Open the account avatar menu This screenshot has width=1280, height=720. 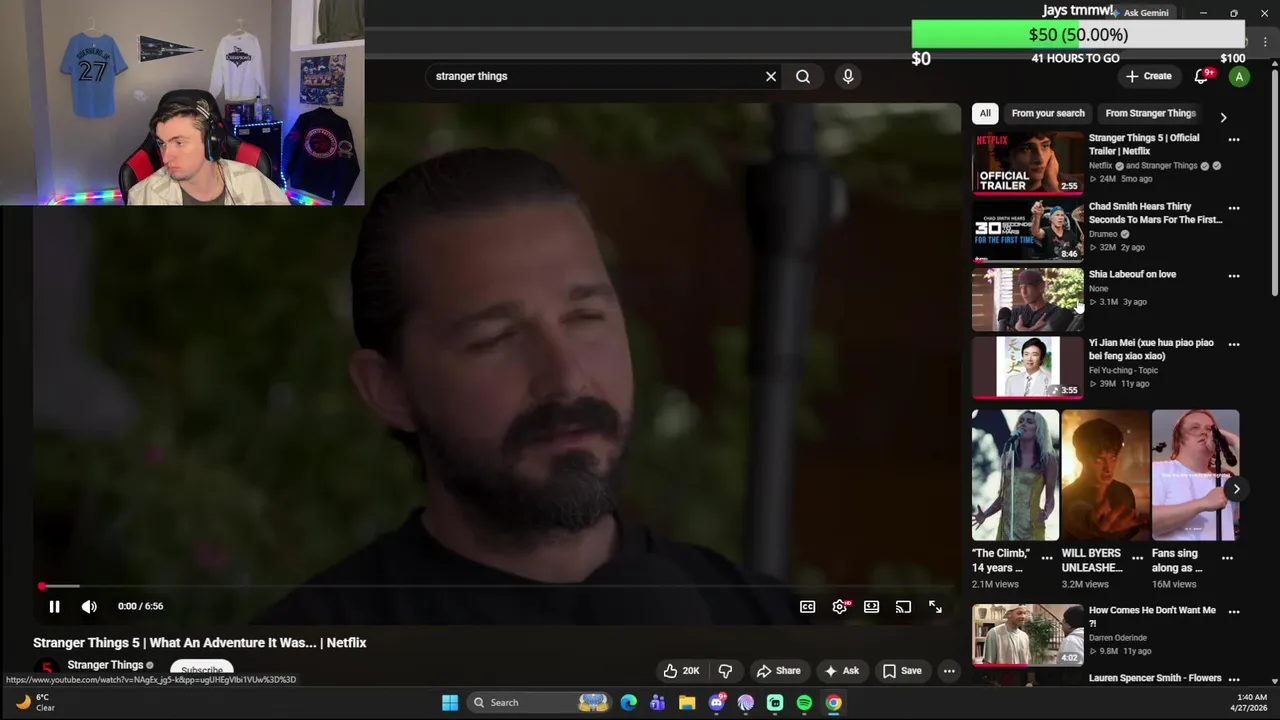(x=1239, y=76)
